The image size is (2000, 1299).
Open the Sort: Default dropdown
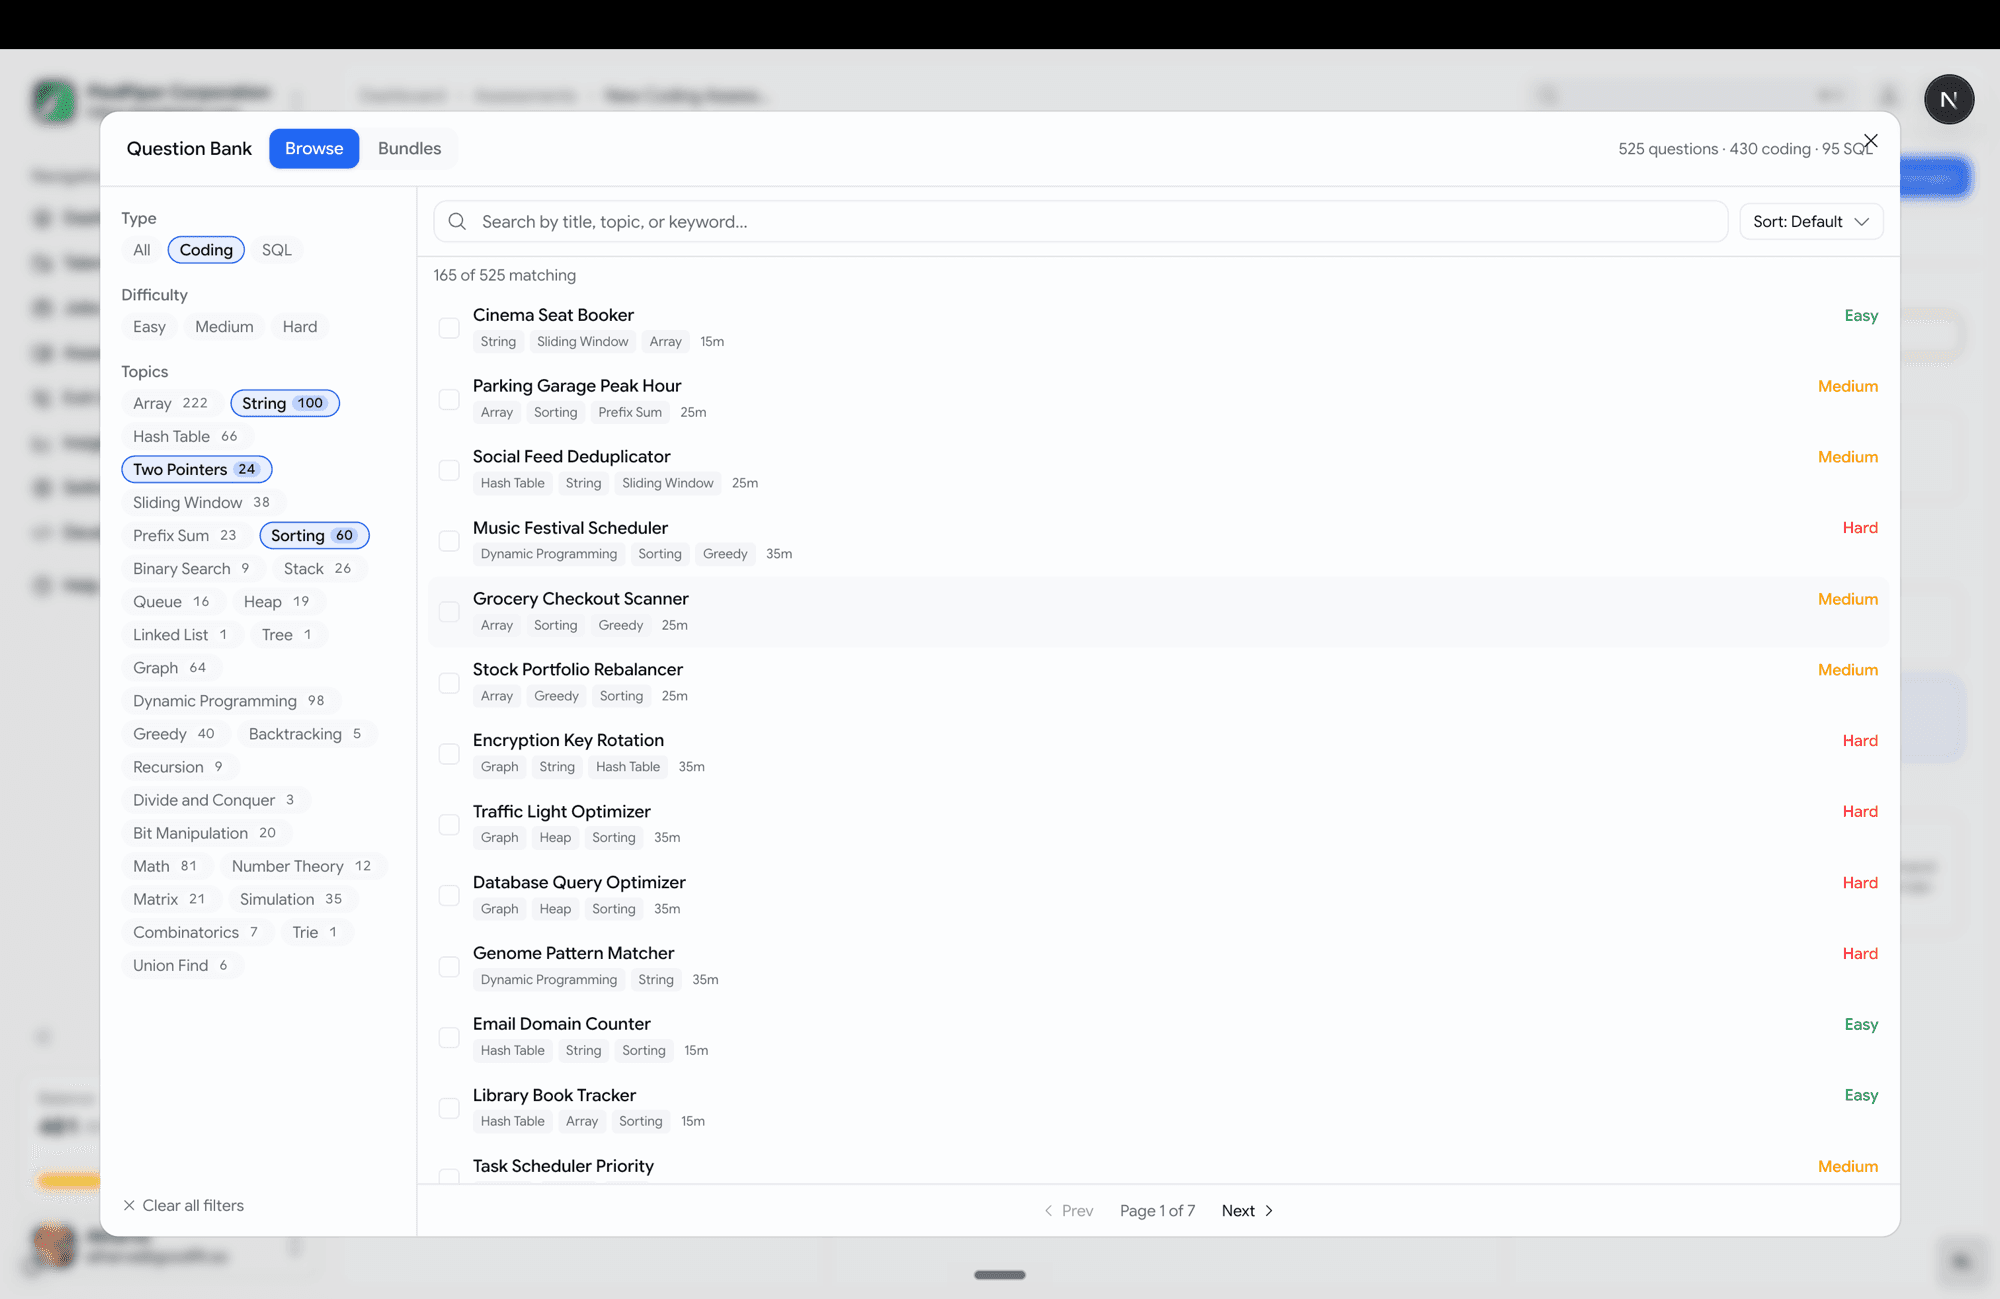(x=1811, y=221)
